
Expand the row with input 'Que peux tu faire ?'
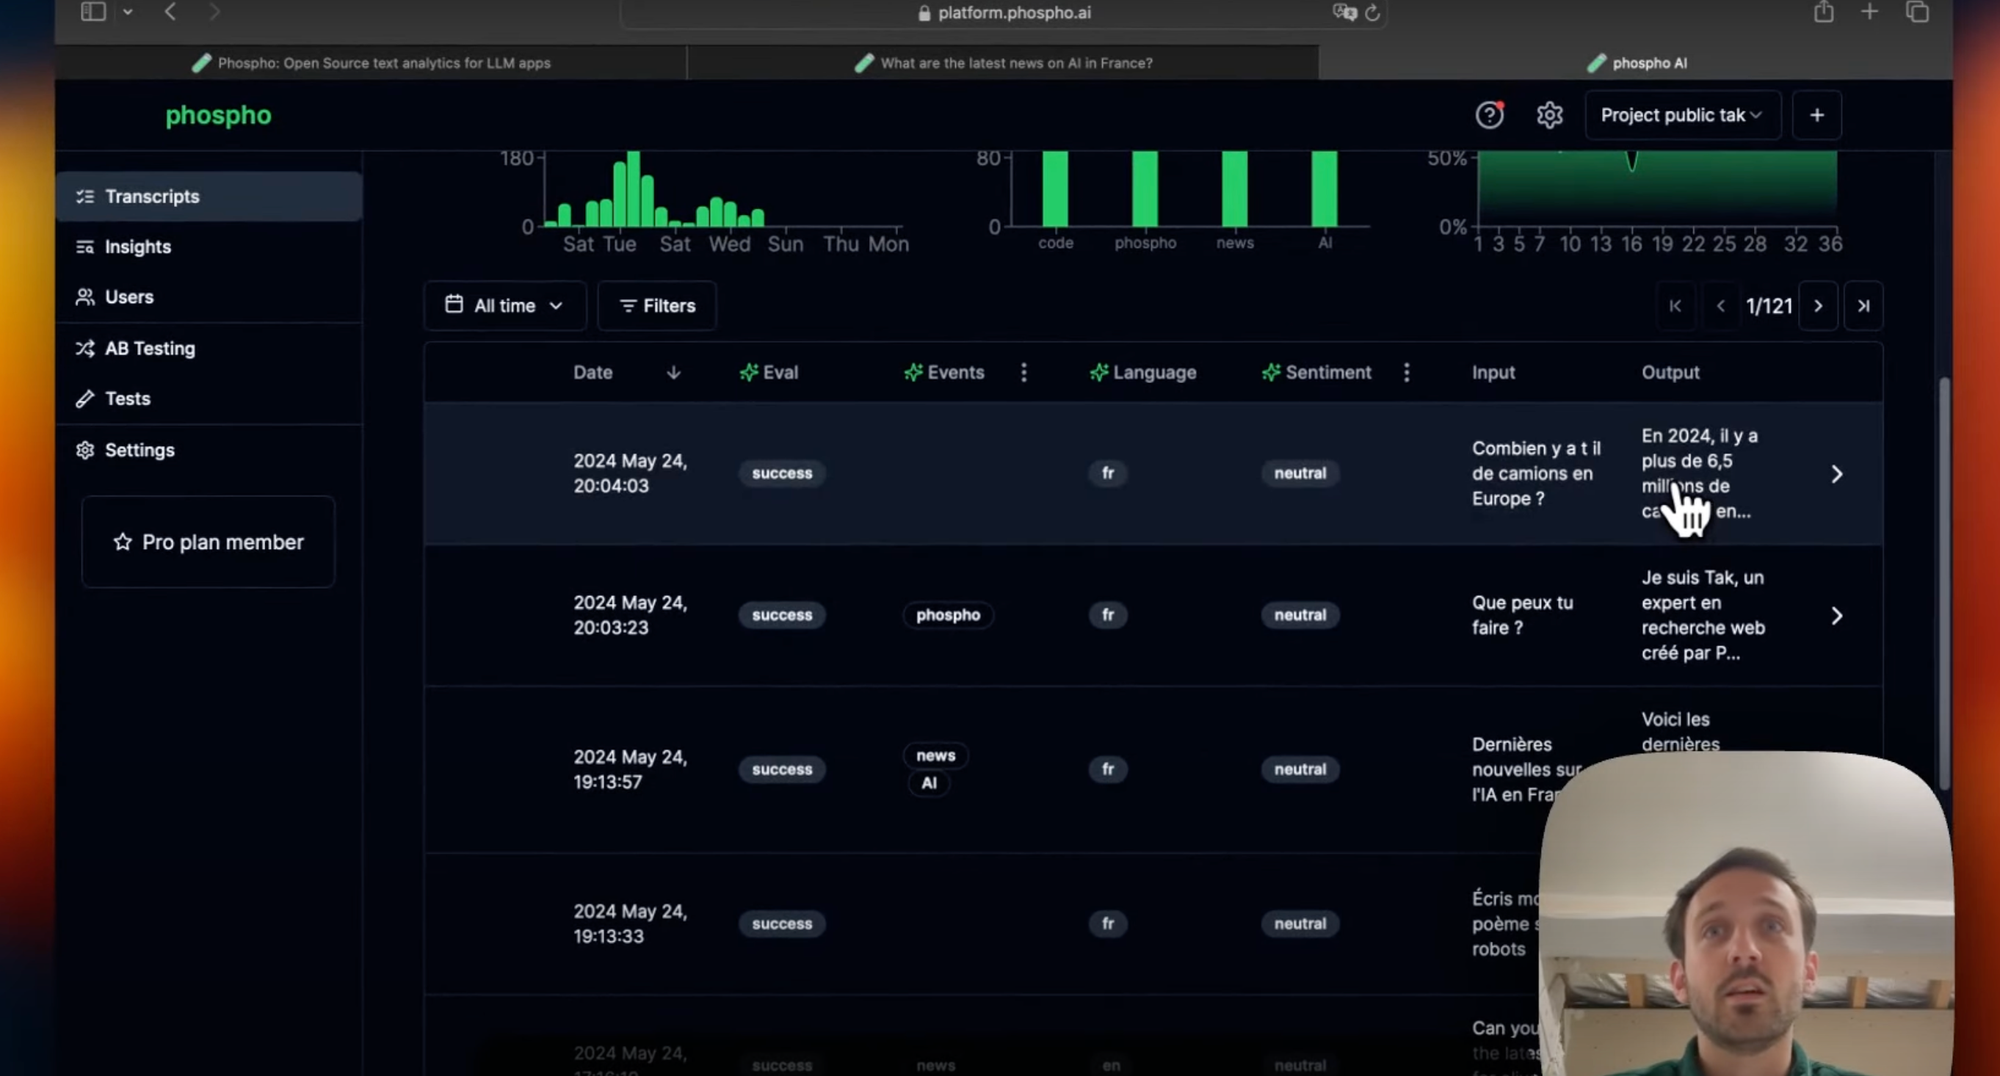point(1837,615)
